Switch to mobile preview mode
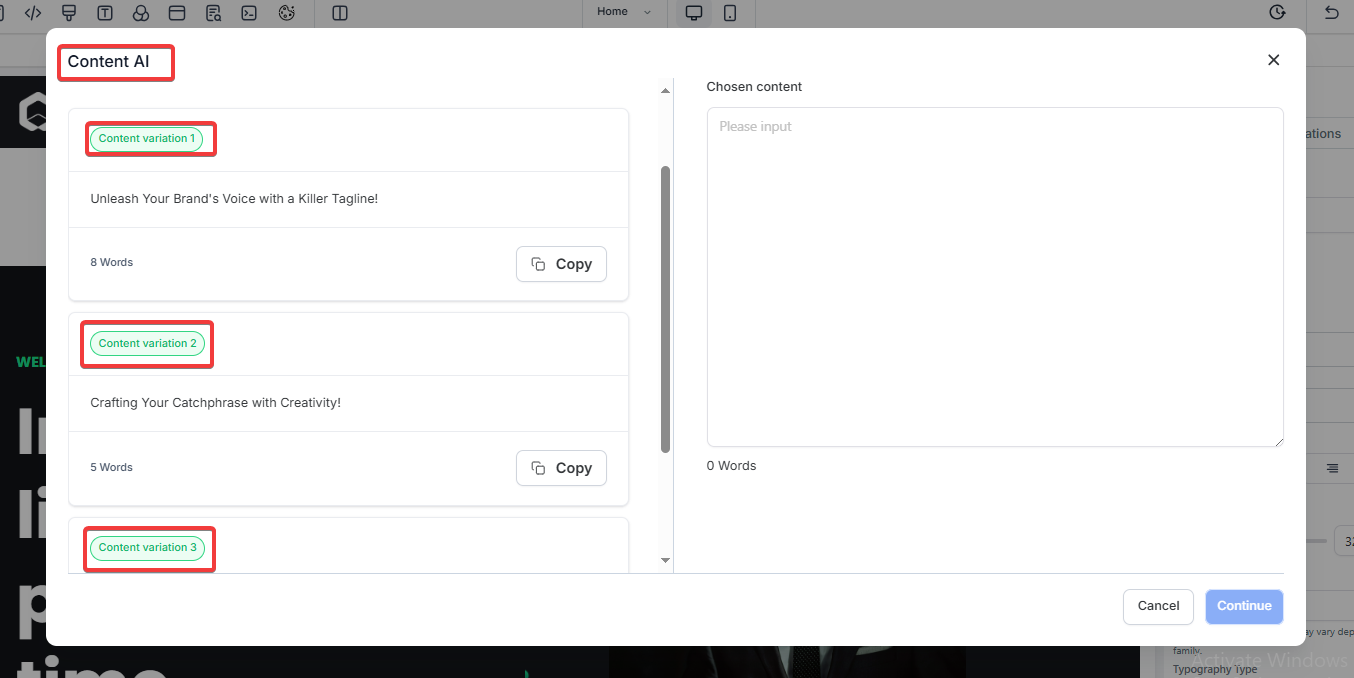This screenshot has width=1354, height=678. (730, 13)
